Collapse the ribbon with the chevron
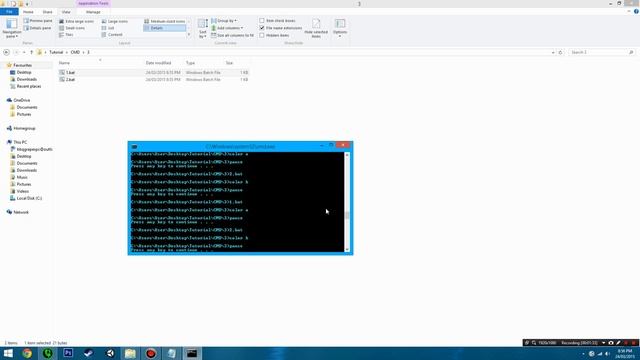The image size is (640, 360). (629, 11)
